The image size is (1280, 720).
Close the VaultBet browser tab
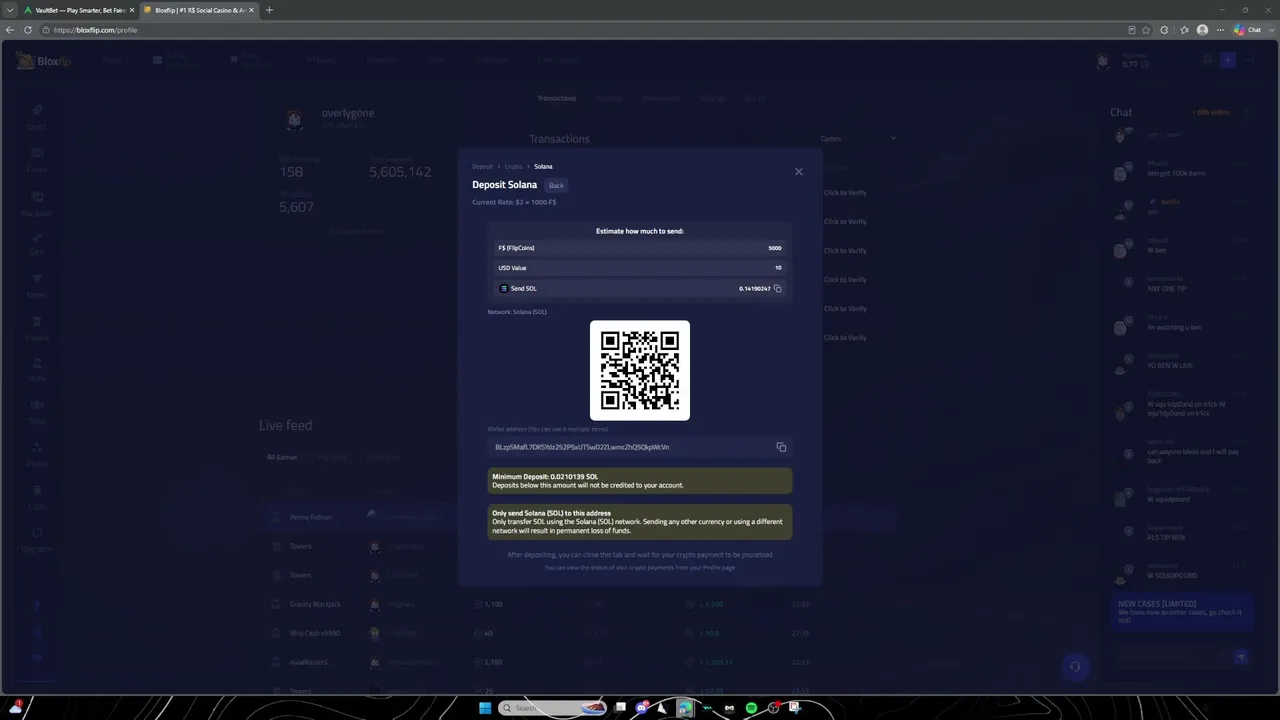[x=130, y=10]
